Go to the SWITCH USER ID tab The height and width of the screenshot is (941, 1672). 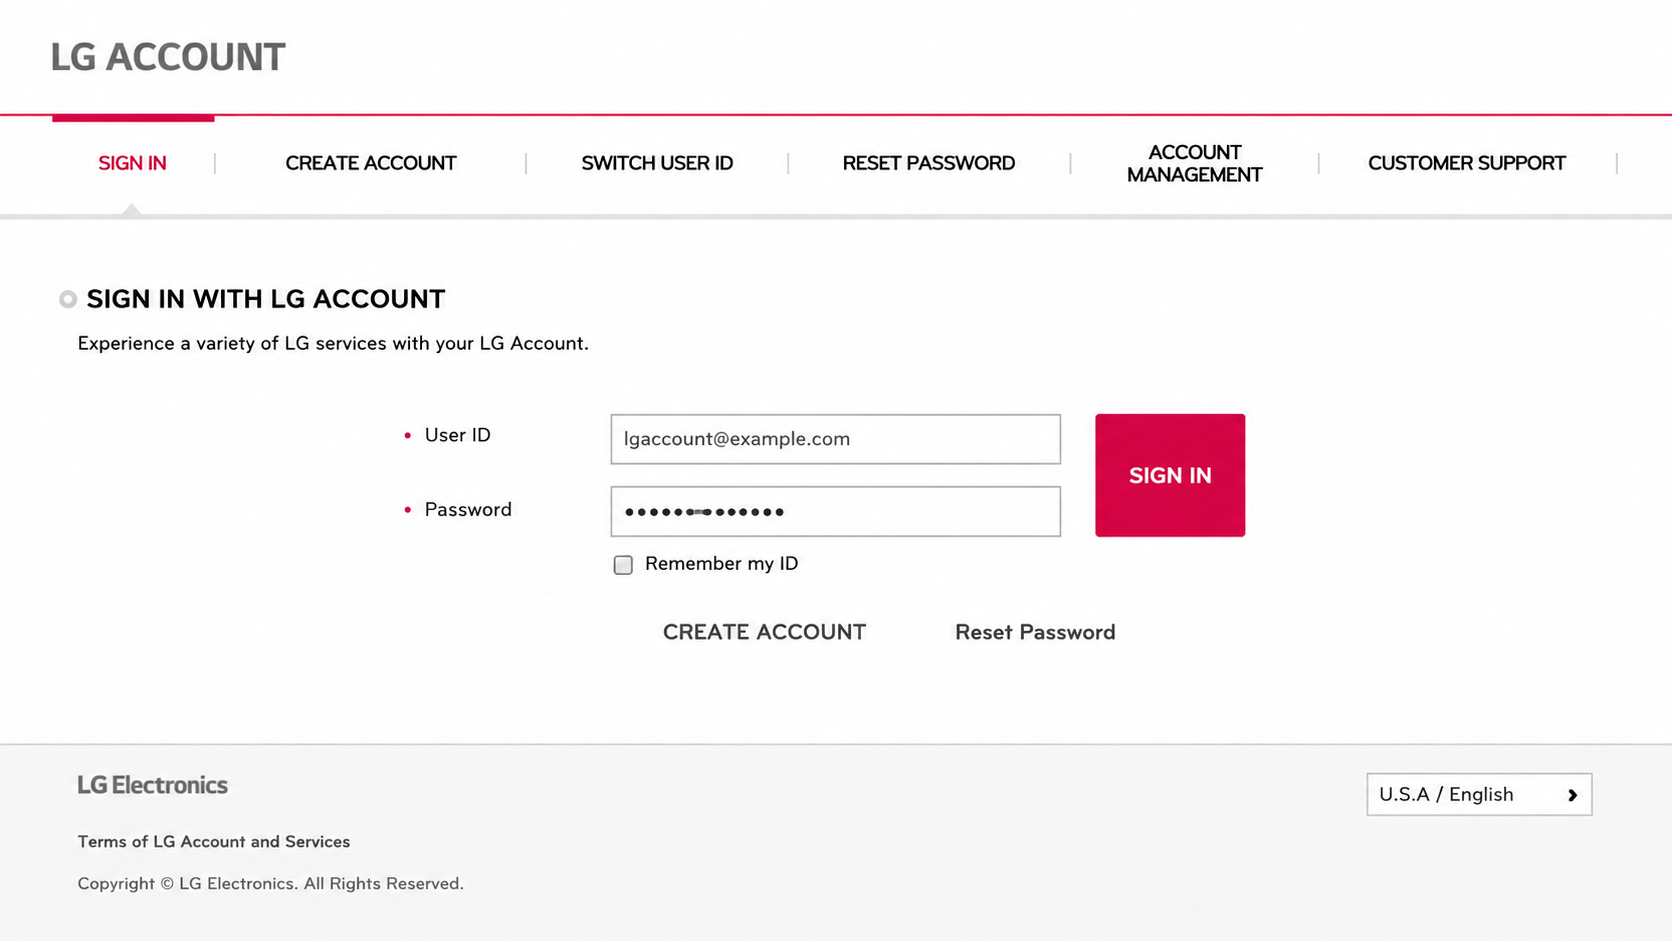tap(657, 163)
